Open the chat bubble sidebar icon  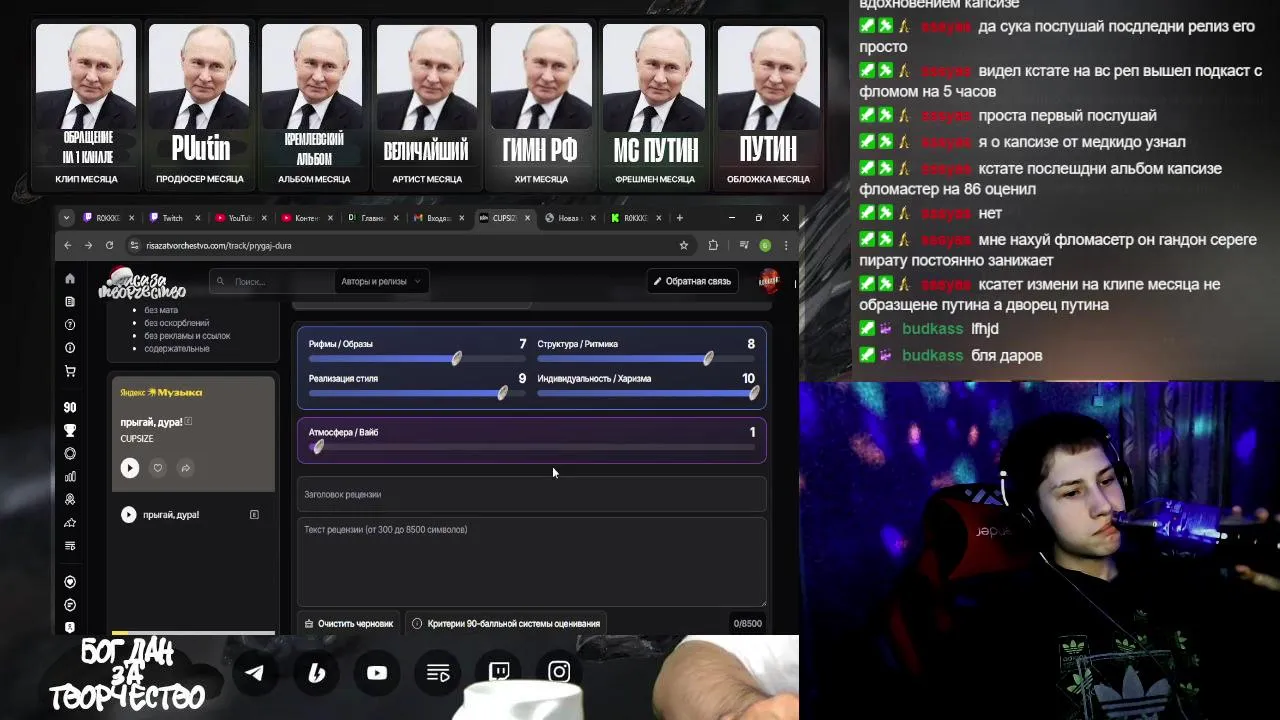(70, 605)
